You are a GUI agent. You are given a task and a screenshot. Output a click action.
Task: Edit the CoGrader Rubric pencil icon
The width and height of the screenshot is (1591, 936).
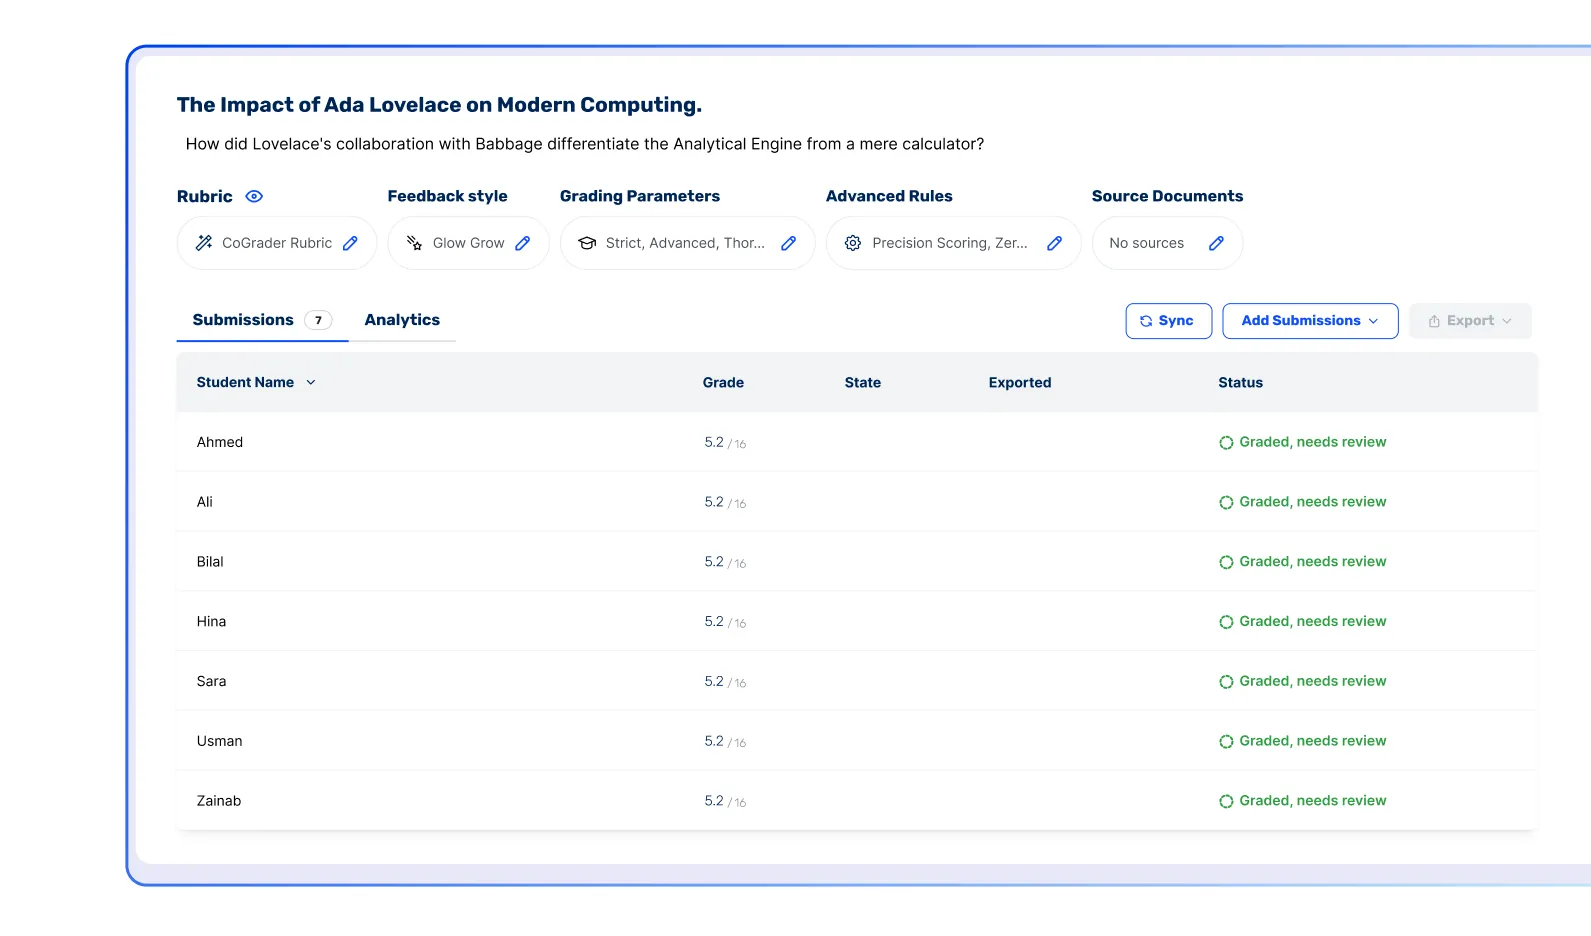click(350, 243)
